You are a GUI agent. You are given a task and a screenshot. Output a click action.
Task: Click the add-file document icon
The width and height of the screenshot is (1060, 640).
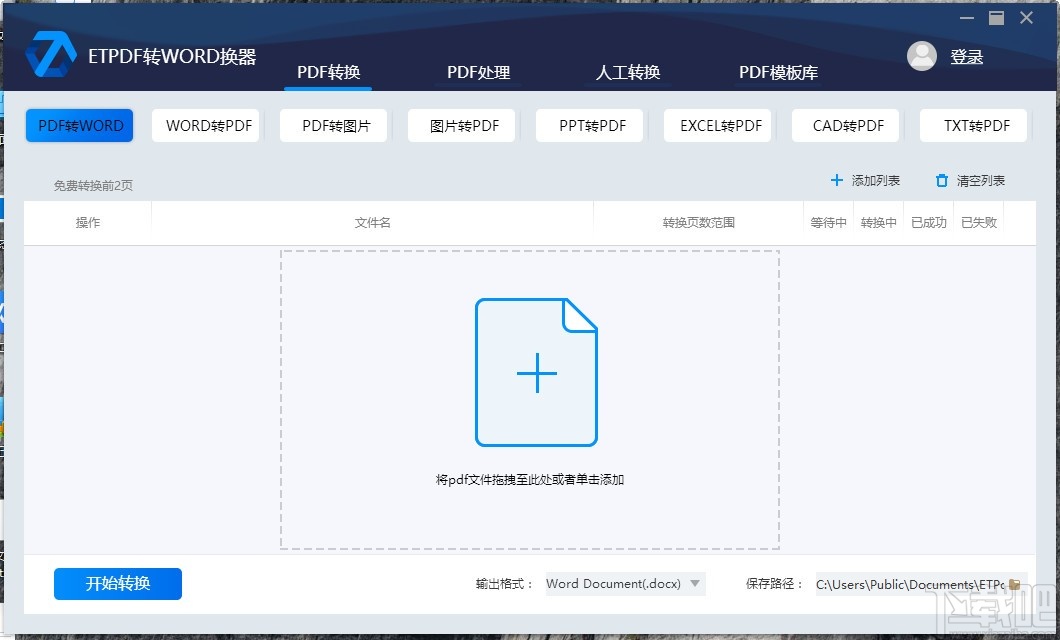536,372
